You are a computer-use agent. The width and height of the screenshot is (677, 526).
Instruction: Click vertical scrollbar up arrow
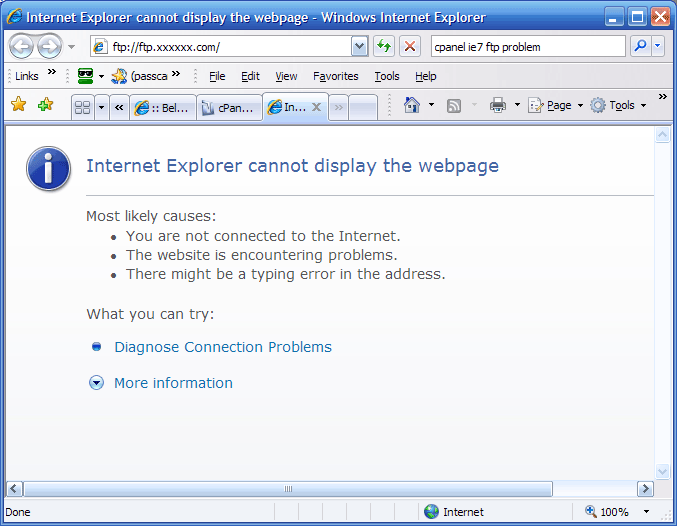click(662, 135)
